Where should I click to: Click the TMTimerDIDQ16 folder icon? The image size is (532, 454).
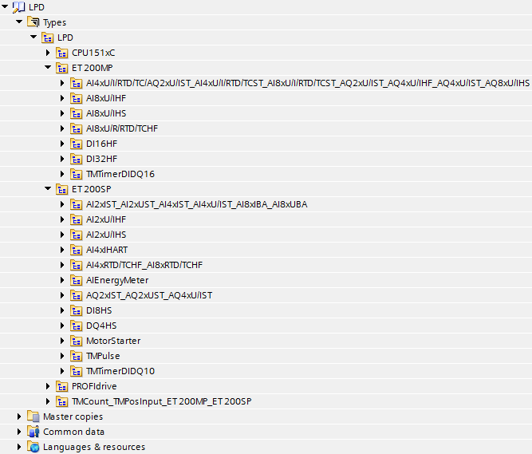pos(76,174)
